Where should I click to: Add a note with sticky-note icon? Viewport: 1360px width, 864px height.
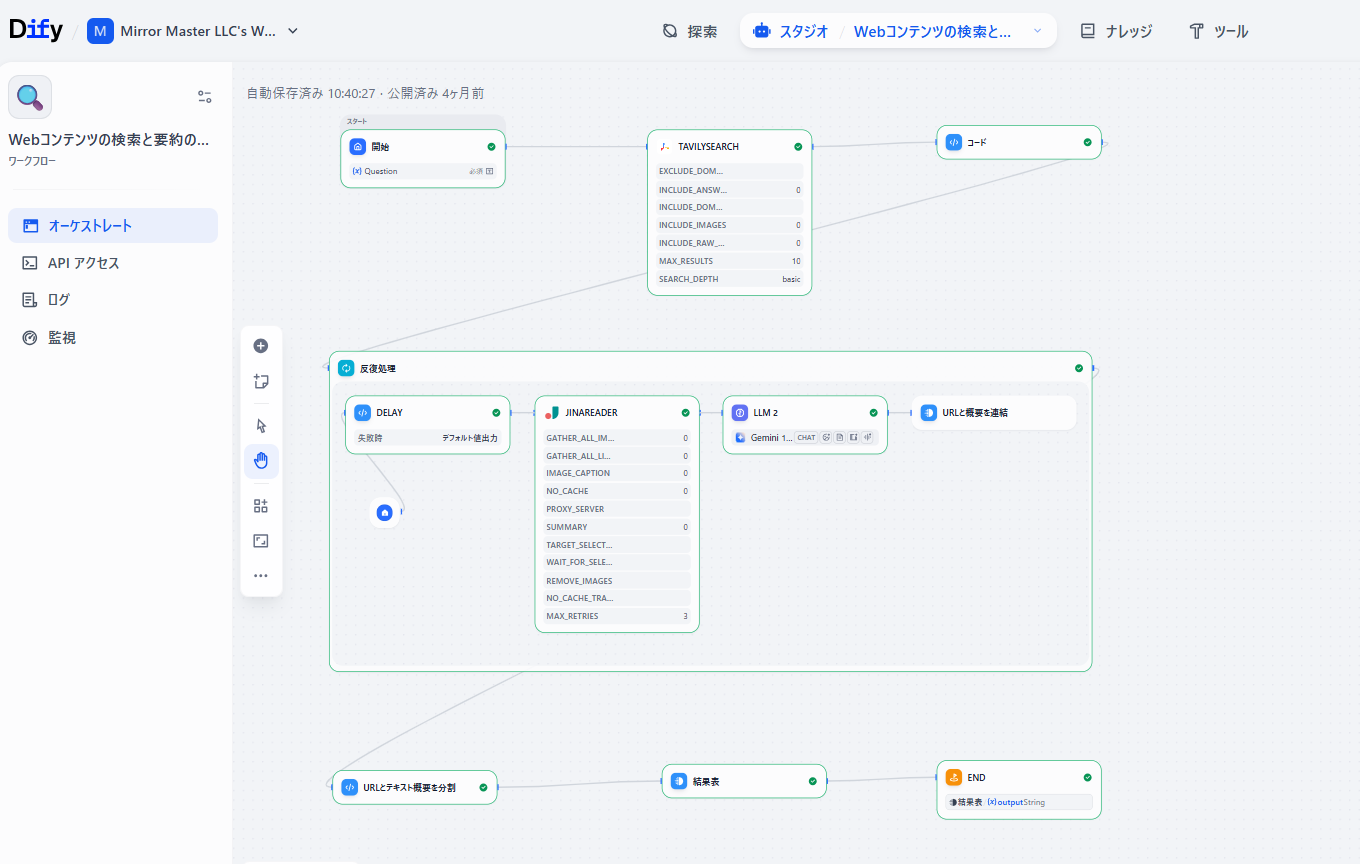[261, 381]
